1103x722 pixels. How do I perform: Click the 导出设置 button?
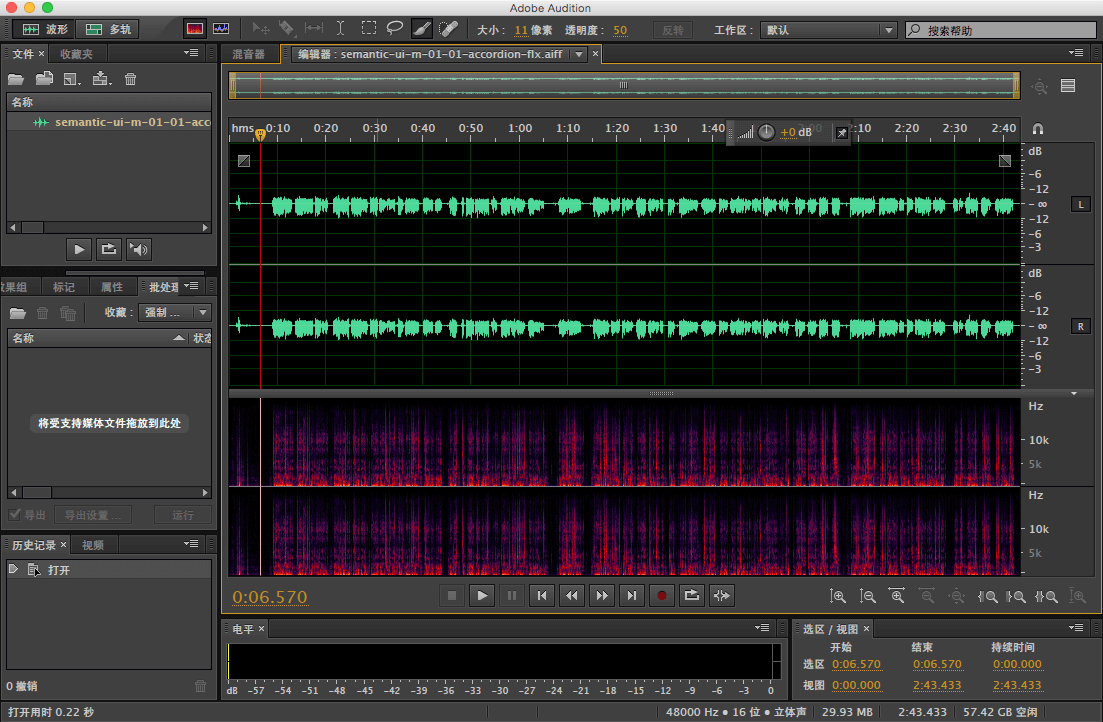[x=93, y=515]
